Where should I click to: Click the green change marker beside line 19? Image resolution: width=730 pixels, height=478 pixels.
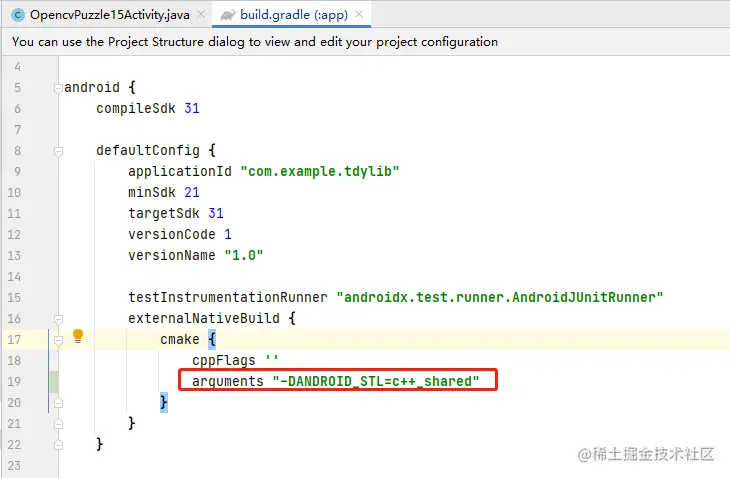tap(54, 382)
